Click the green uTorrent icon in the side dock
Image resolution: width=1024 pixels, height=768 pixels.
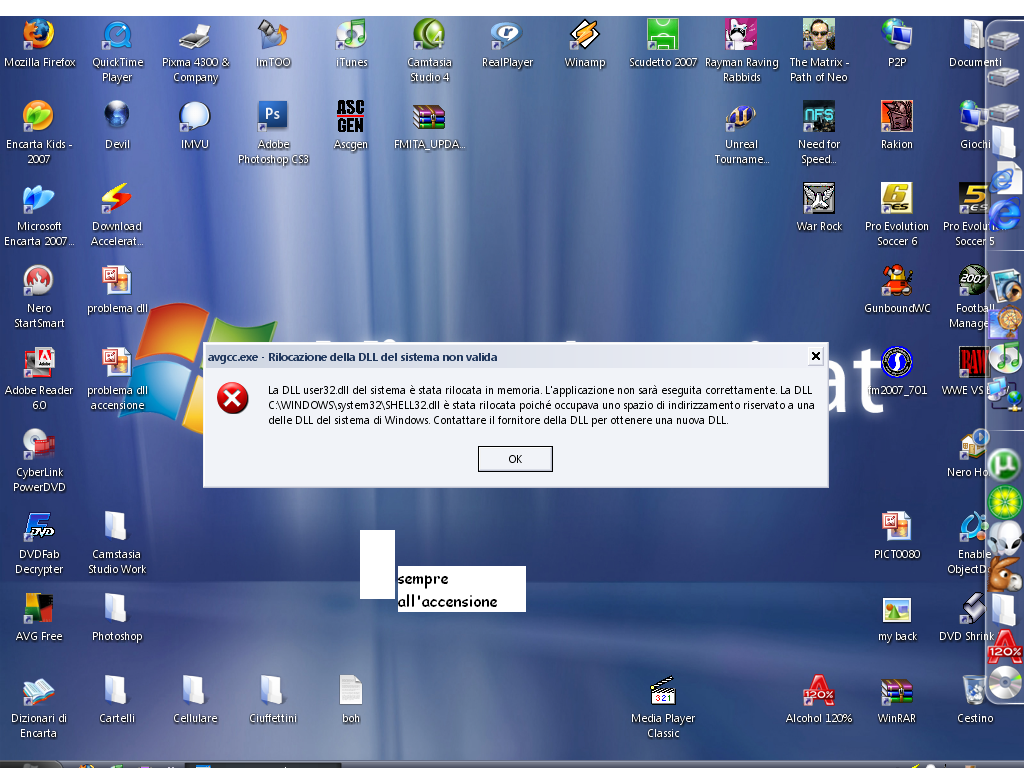tap(1003, 466)
